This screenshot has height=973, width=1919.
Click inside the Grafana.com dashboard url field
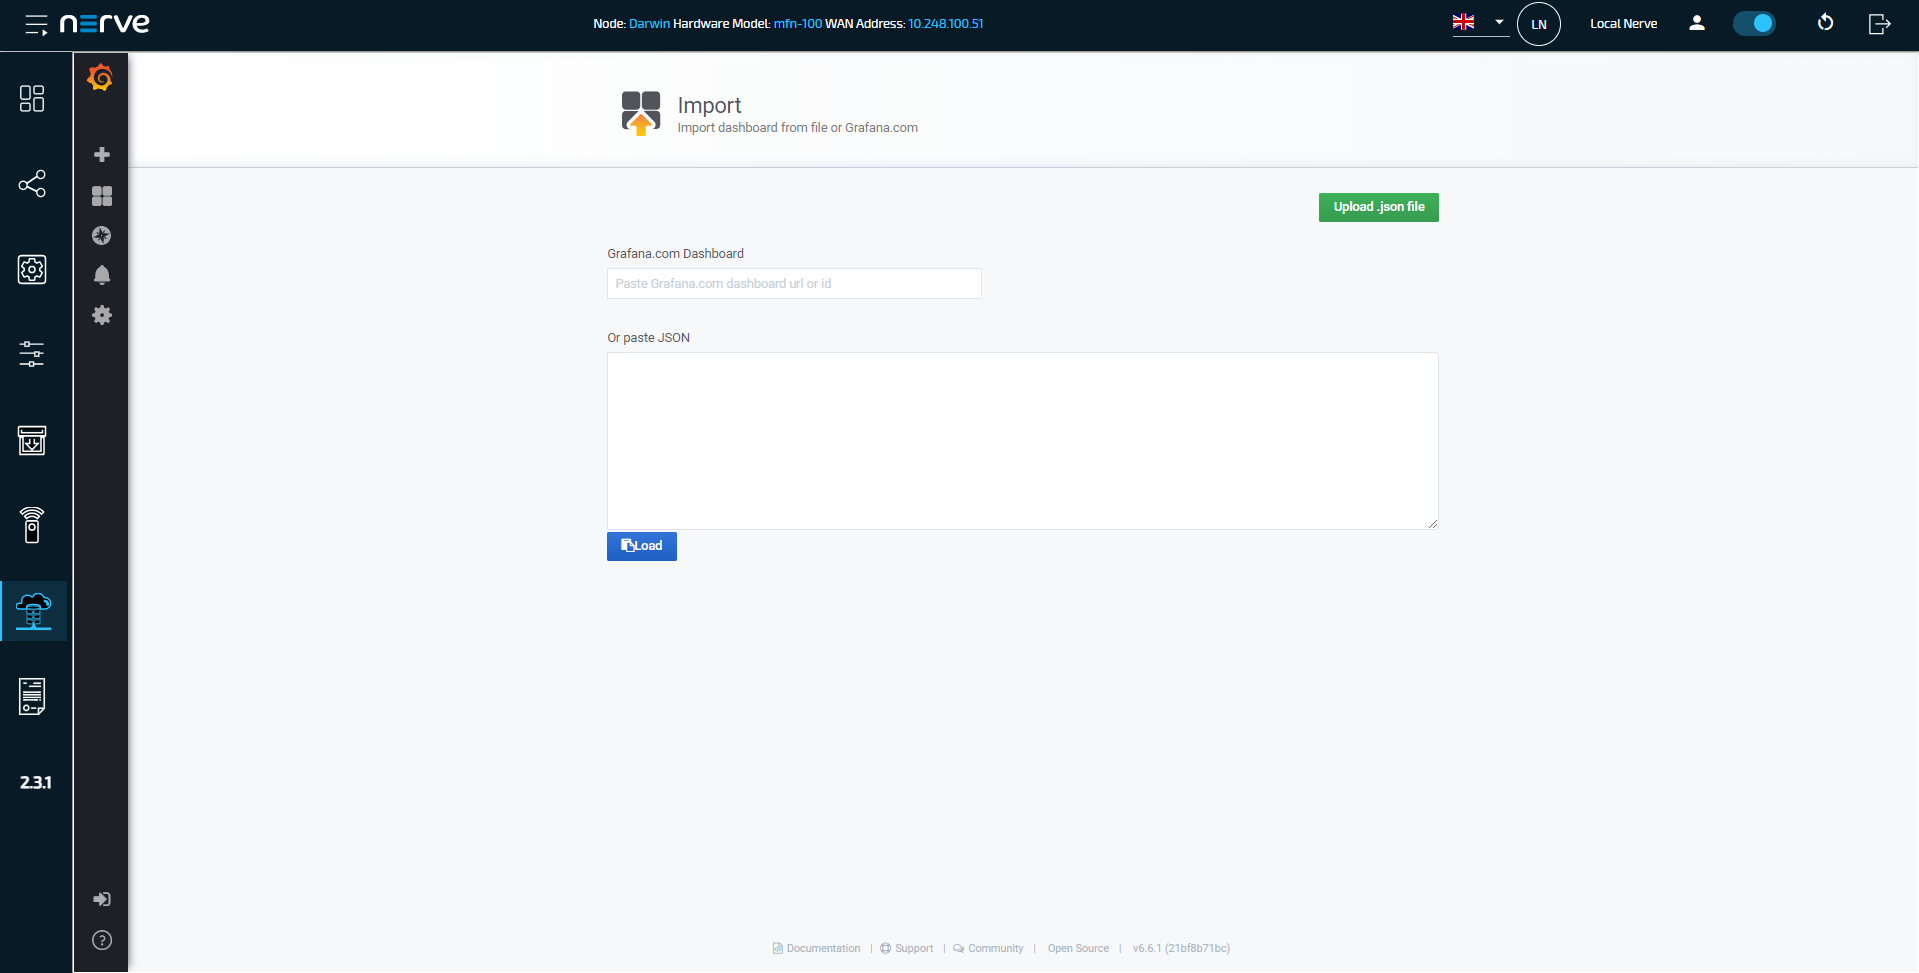point(793,283)
